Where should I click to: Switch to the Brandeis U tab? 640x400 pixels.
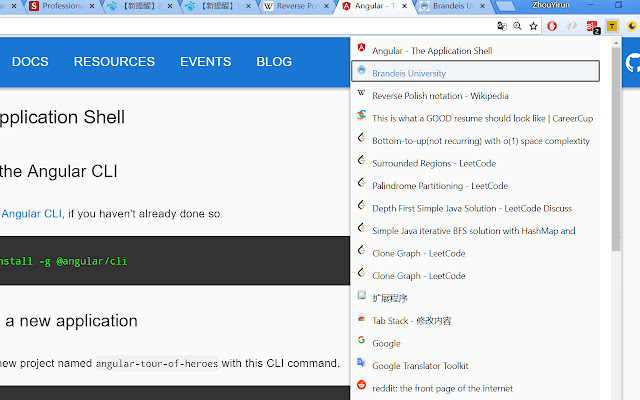[453, 6]
